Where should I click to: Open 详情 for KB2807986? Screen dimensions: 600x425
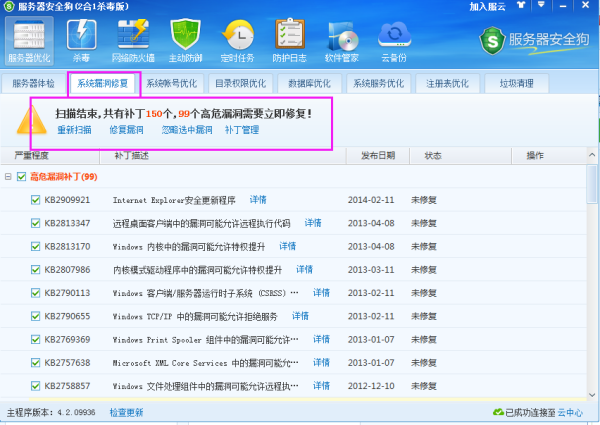305,269
